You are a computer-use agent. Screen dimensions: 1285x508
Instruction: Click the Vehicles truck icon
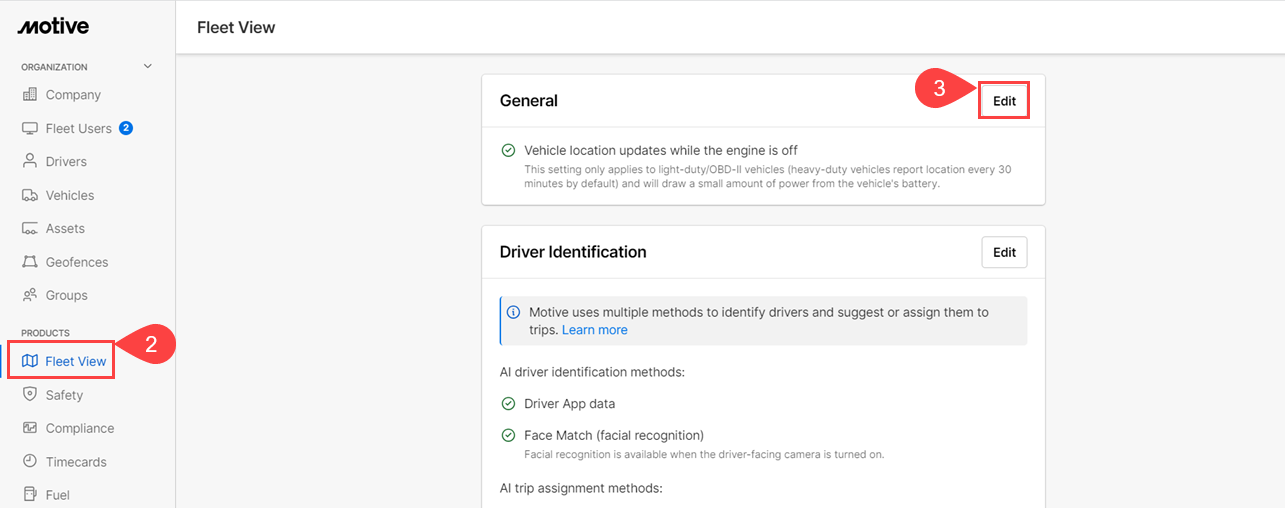[30, 195]
